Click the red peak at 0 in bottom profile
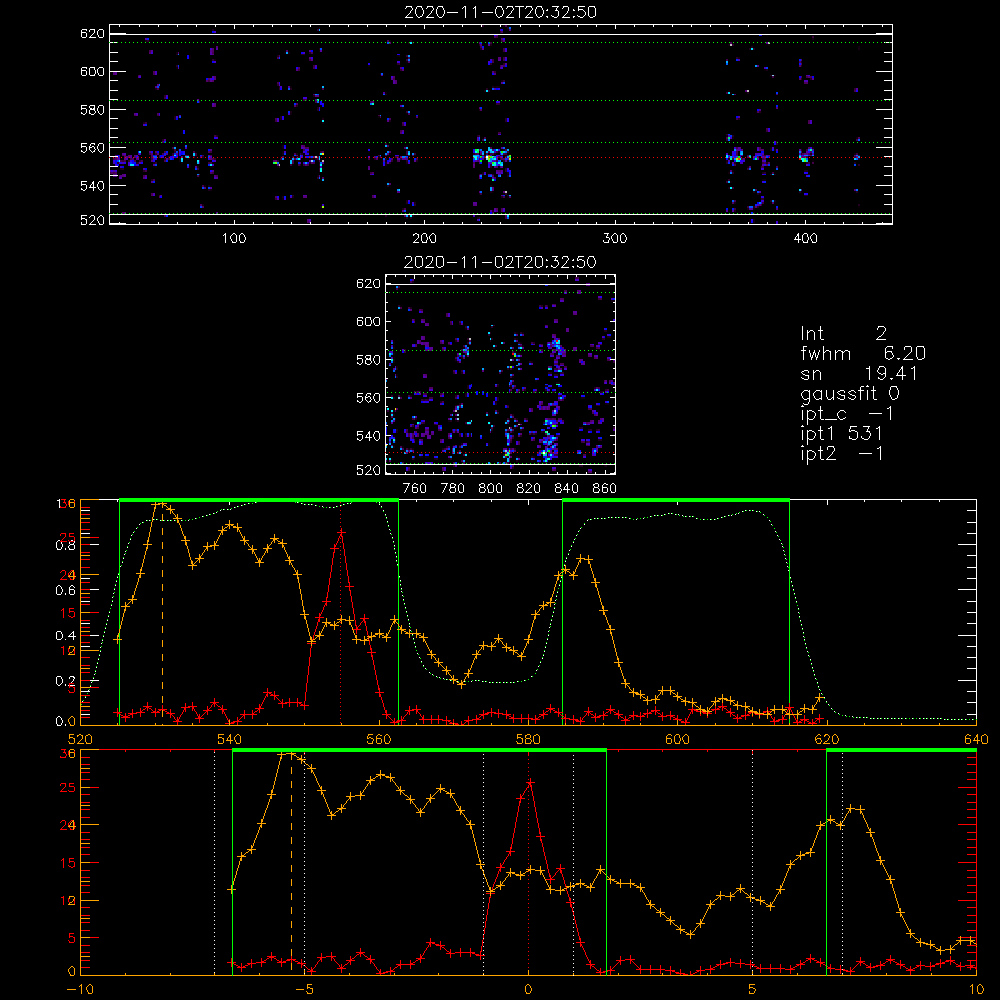 tap(529, 782)
